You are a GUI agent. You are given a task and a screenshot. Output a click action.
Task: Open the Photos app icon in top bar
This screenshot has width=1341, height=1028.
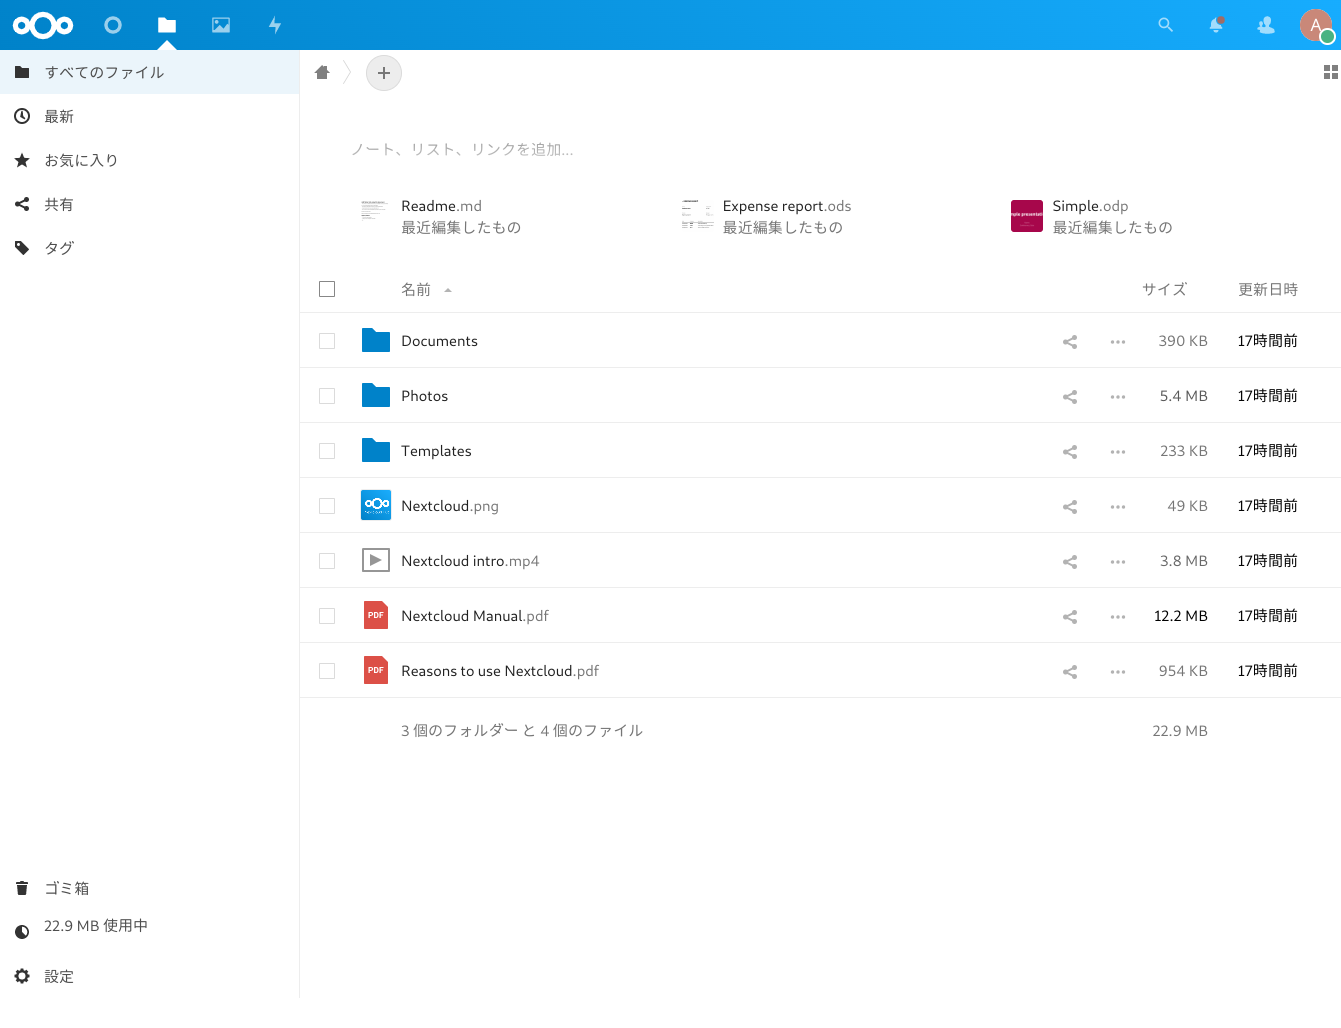click(221, 25)
